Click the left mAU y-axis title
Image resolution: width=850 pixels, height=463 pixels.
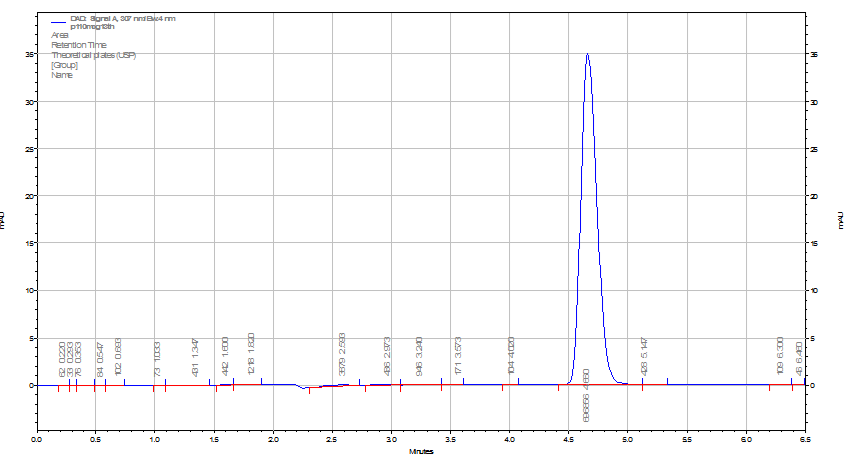tap(5, 218)
